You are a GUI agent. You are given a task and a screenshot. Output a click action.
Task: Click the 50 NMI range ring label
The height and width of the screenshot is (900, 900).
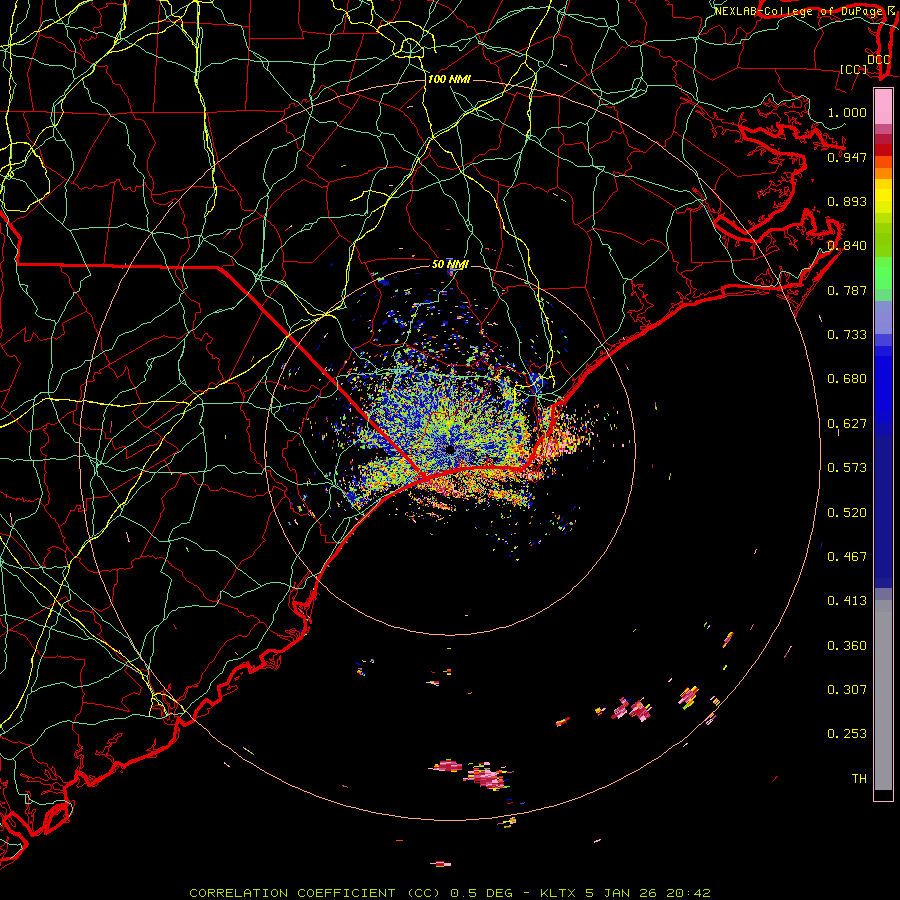tap(450, 264)
